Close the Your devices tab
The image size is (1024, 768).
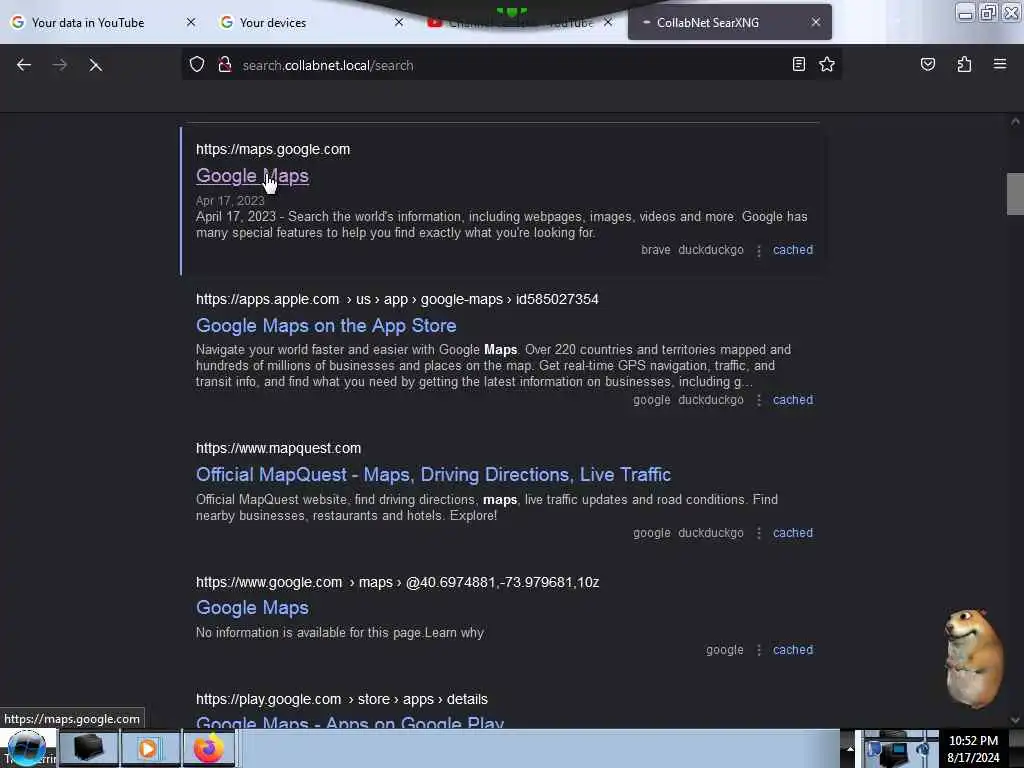click(399, 22)
